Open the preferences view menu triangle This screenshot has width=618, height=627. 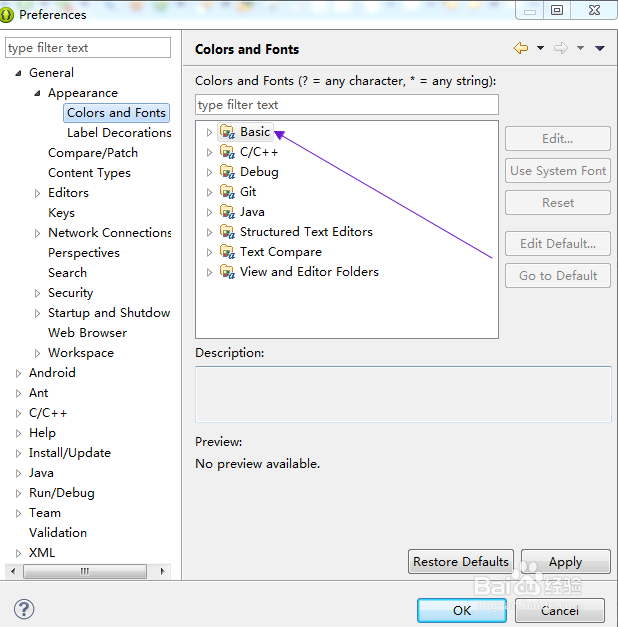(x=600, y=48)
